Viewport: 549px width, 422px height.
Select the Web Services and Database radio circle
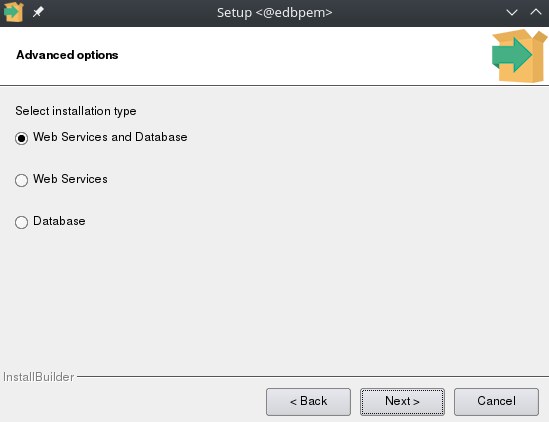tap(21, 138)
